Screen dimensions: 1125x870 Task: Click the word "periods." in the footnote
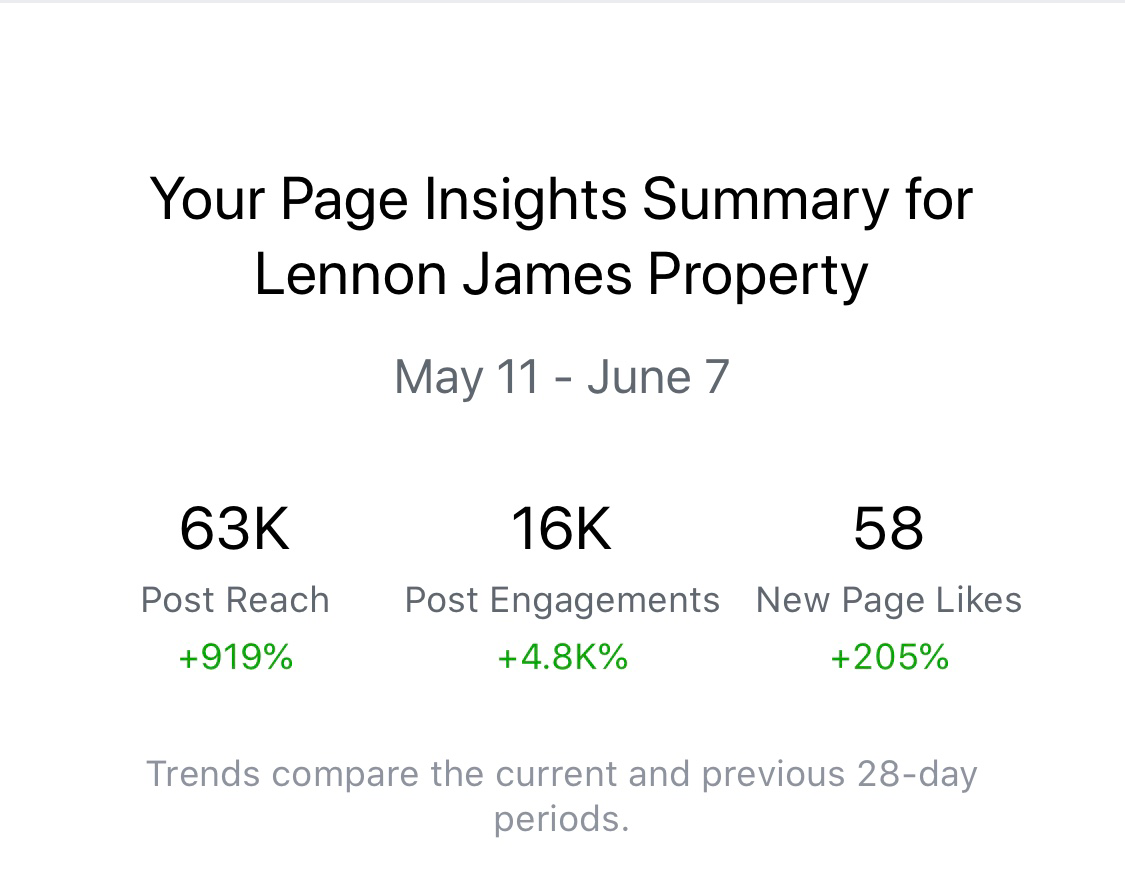(561, 819)
